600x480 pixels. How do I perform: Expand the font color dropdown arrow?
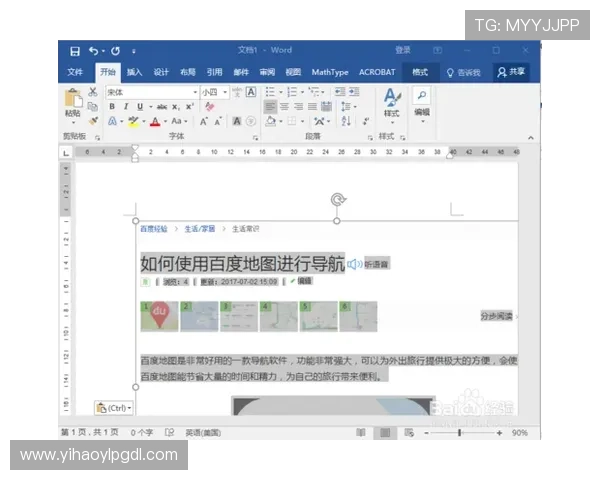pyautogui.click(x=165, y=122)
